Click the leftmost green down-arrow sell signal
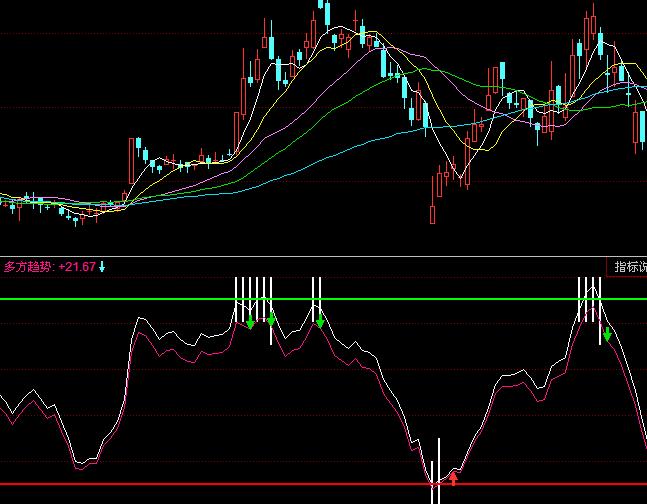Viewport: 647px width, 504px height. coord(250,322)
